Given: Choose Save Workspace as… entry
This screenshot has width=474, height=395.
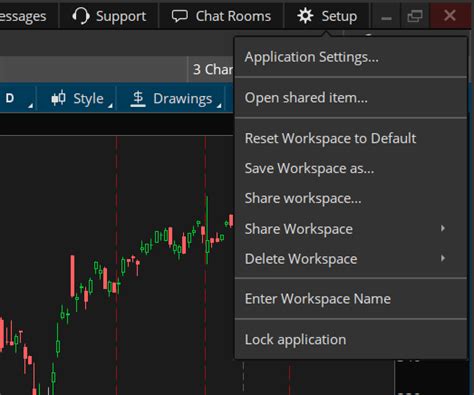Looking at the screenshot, I should (351, 168).
